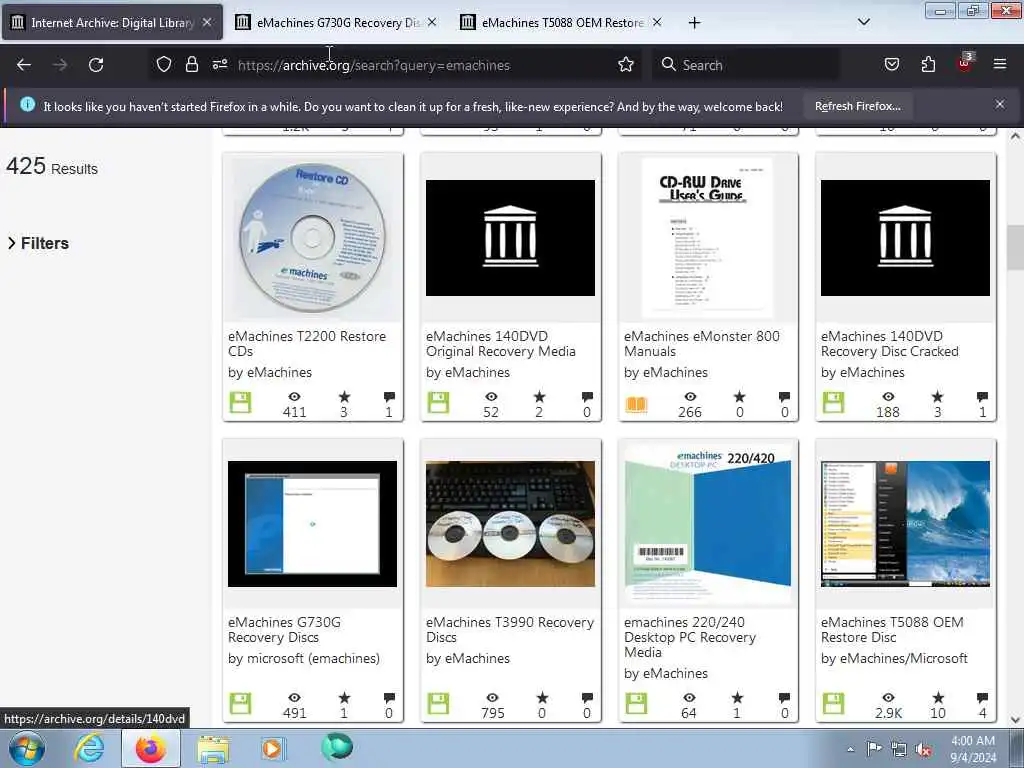The width and height of the screenshot is (1024, 768).
Task: Click the reviews speech bubble icon on T5088 card
Action: tap(982, 698)
